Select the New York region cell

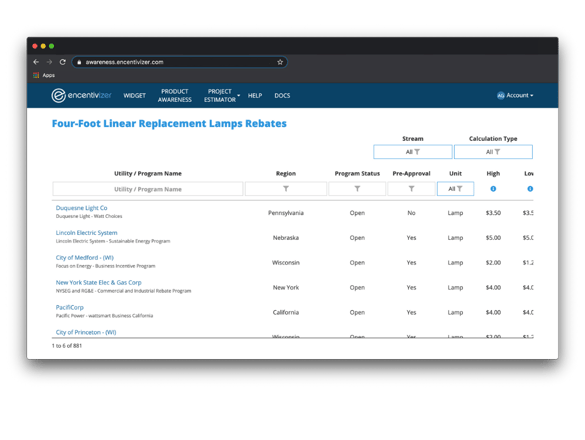[286, 287]
